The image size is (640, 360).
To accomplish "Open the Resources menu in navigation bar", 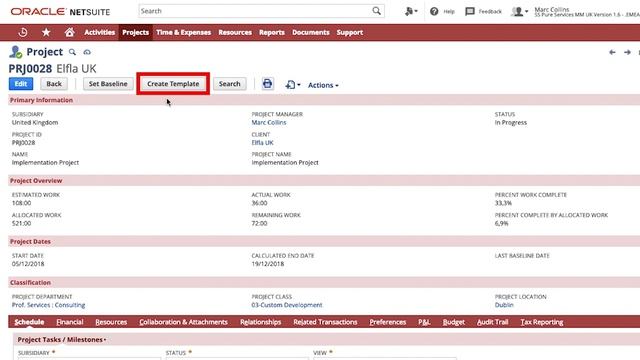I will tap(235, 32).
